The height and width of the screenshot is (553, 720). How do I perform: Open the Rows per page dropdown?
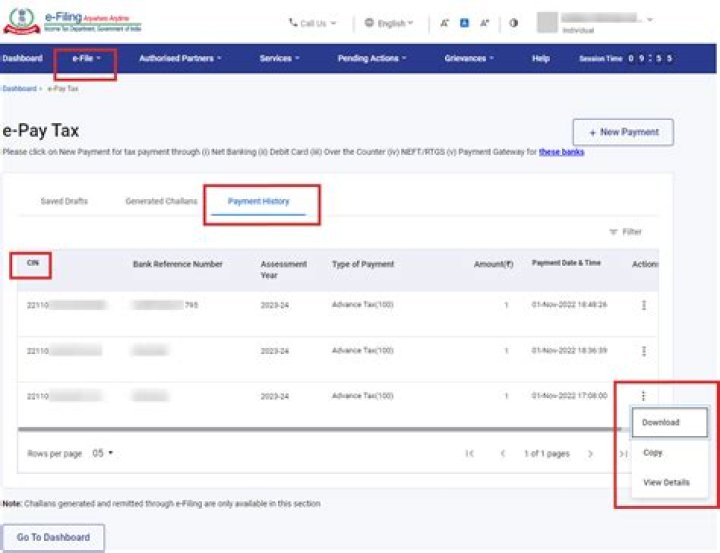(x=102, y=453)
